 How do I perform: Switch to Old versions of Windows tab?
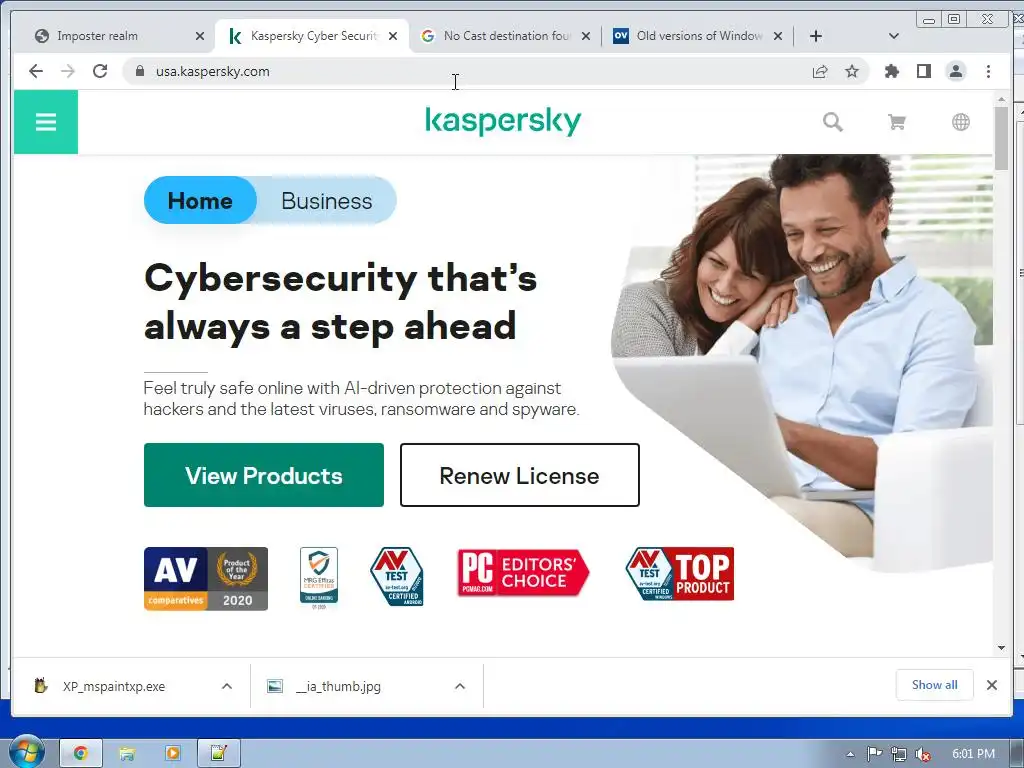pos(697,36)
